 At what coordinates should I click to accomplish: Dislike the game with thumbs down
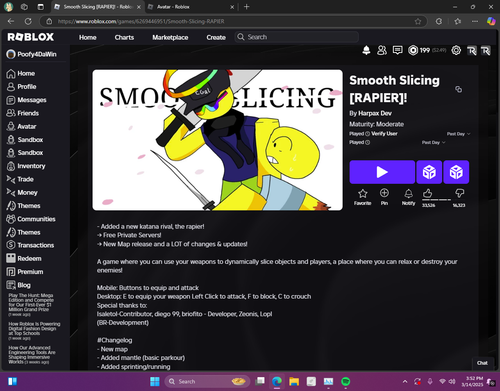point(460,193)
